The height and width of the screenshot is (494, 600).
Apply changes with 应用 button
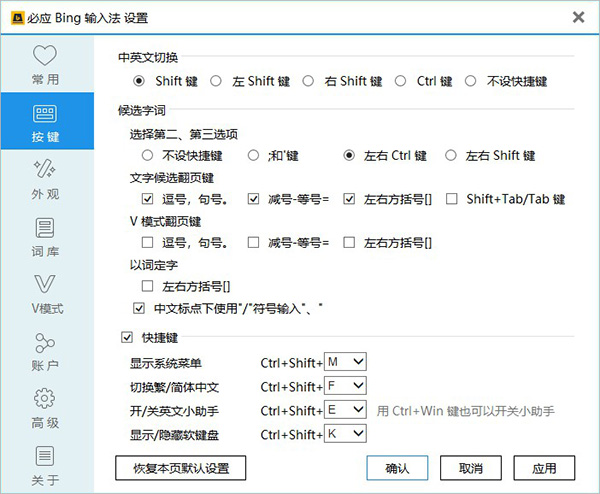[x=544, y=468]
